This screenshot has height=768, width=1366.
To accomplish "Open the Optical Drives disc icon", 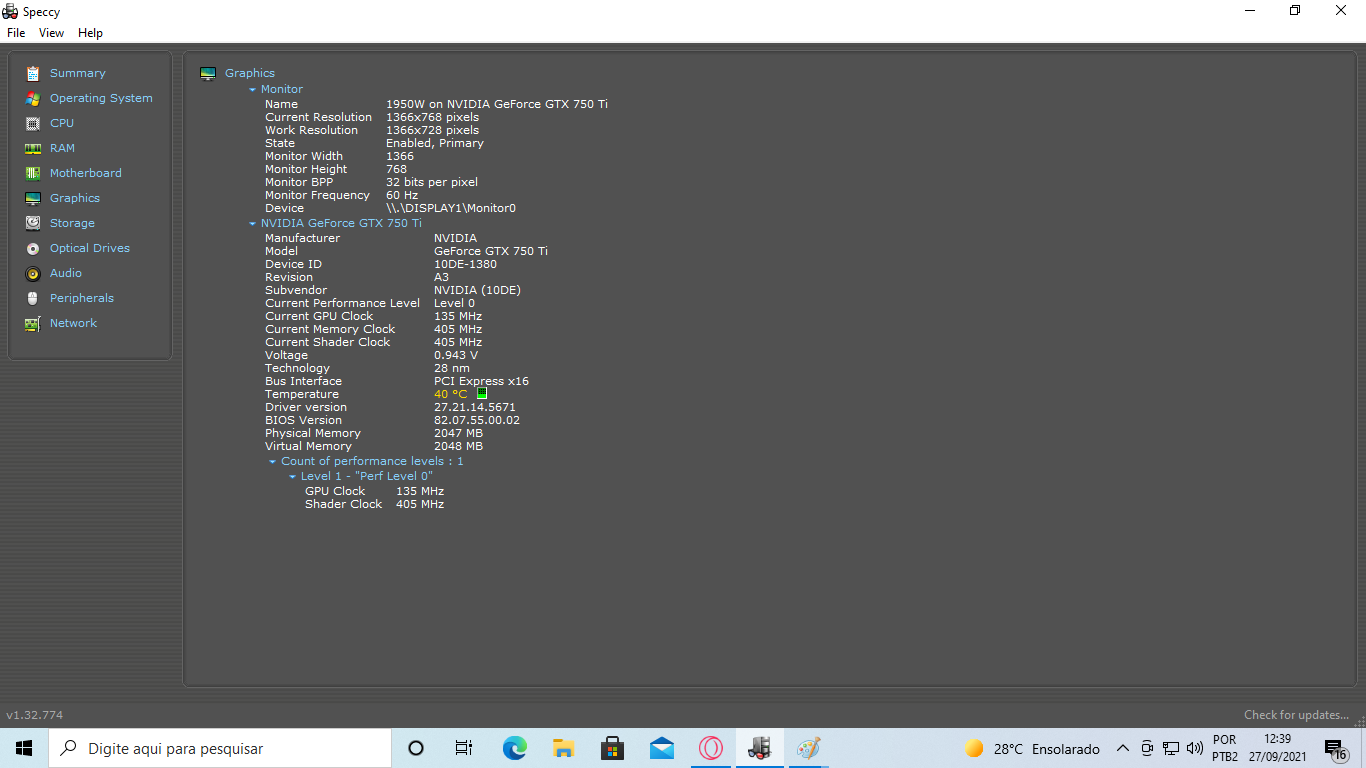I will click(x=33, y=248).
